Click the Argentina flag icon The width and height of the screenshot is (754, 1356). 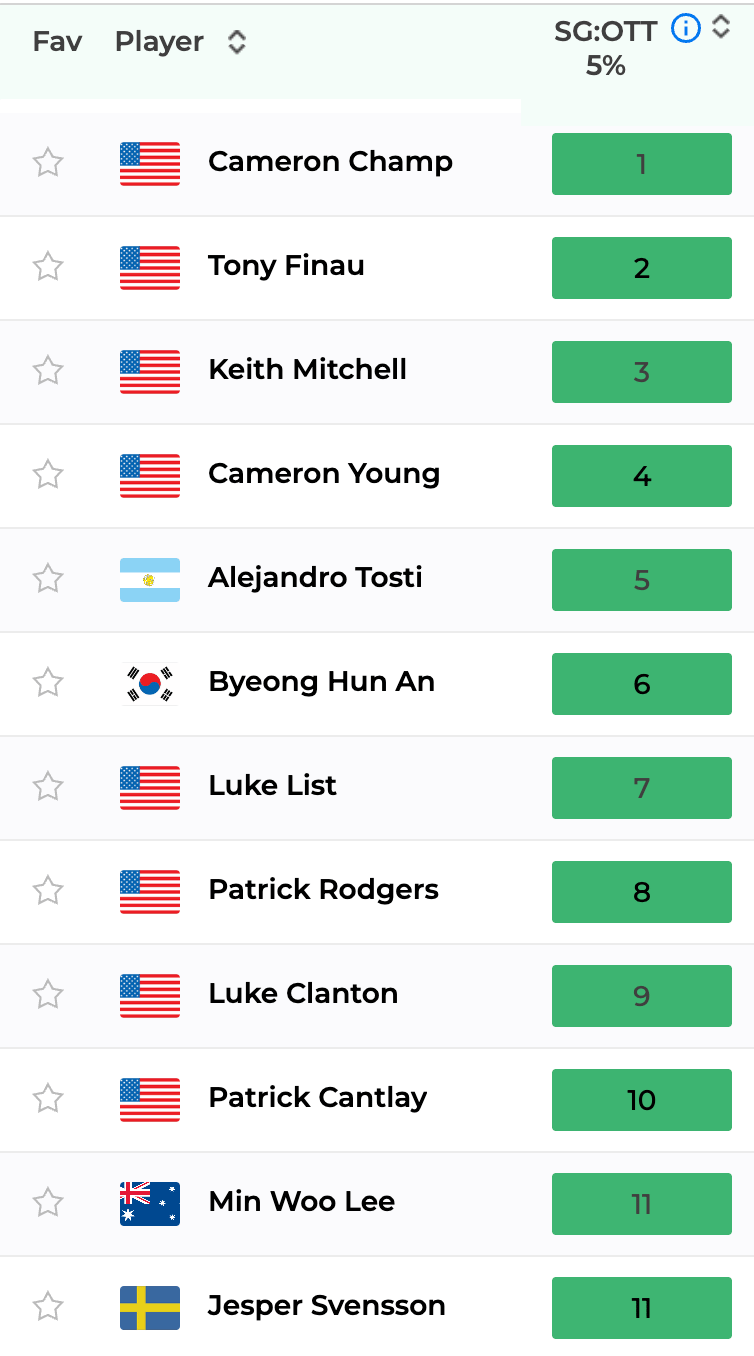(150, 580)
